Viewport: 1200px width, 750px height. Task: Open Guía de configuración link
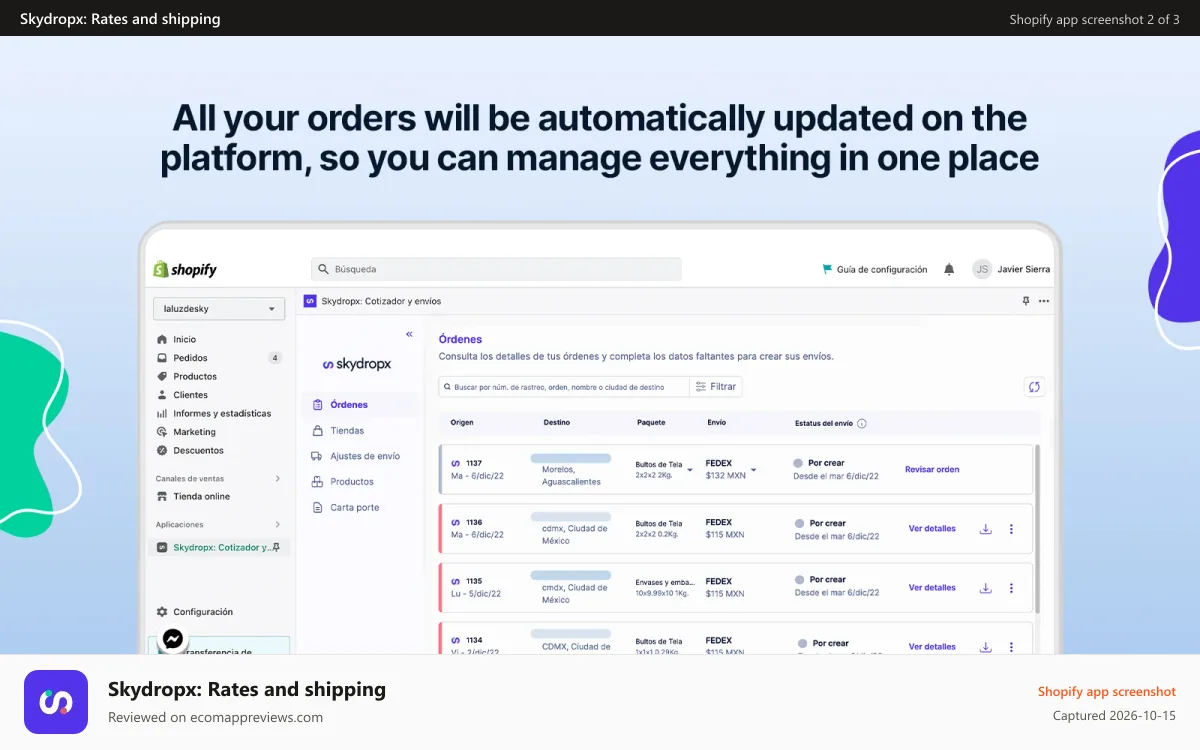[881, 269]
